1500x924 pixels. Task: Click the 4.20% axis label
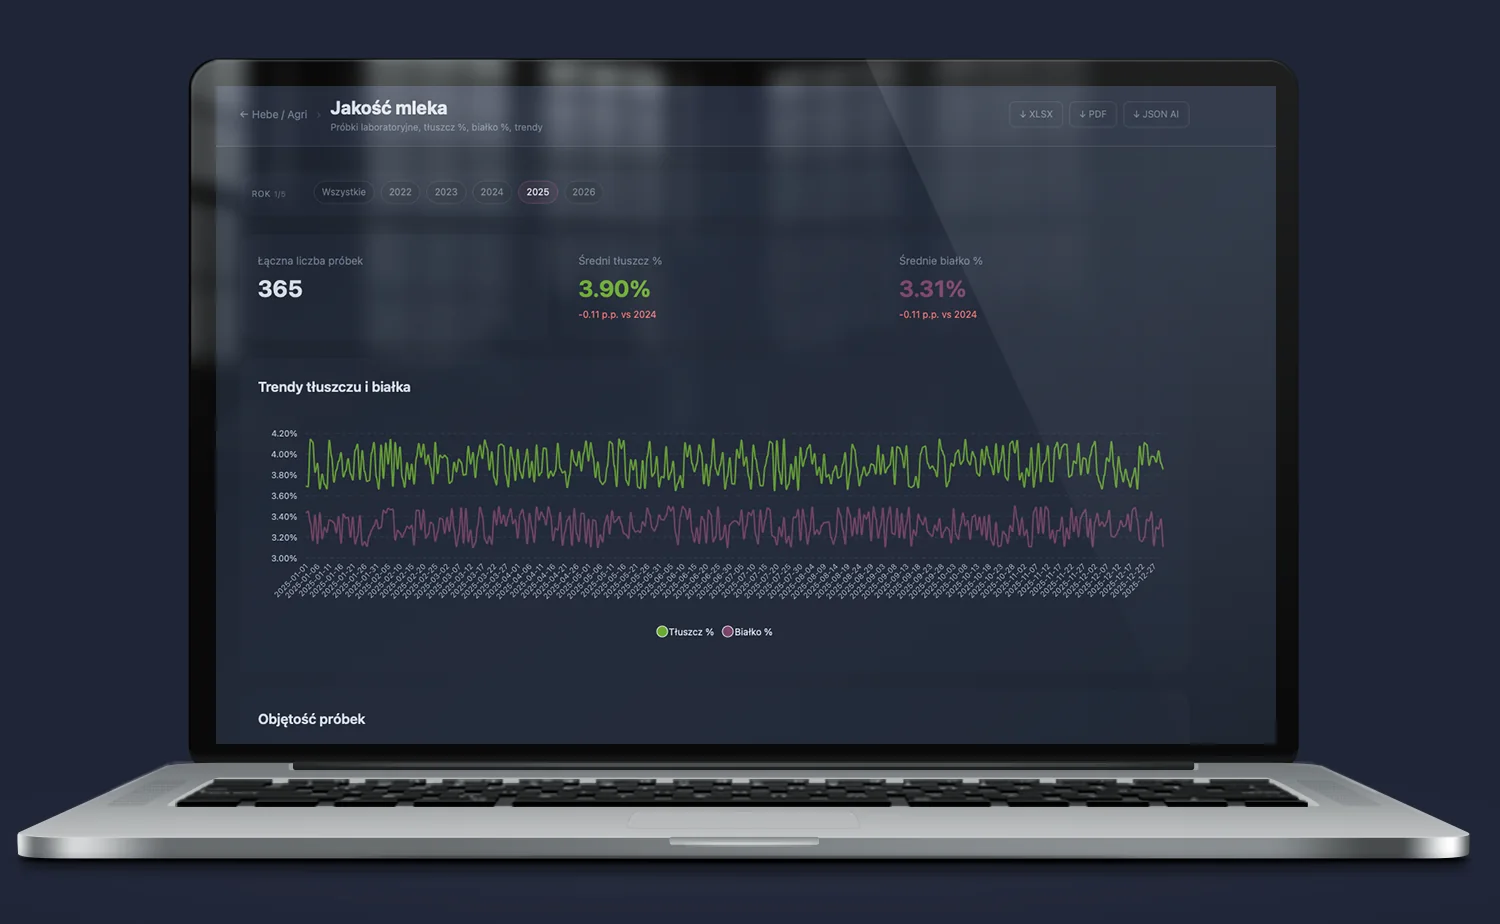pyautogui.click(x=284, y=434)
